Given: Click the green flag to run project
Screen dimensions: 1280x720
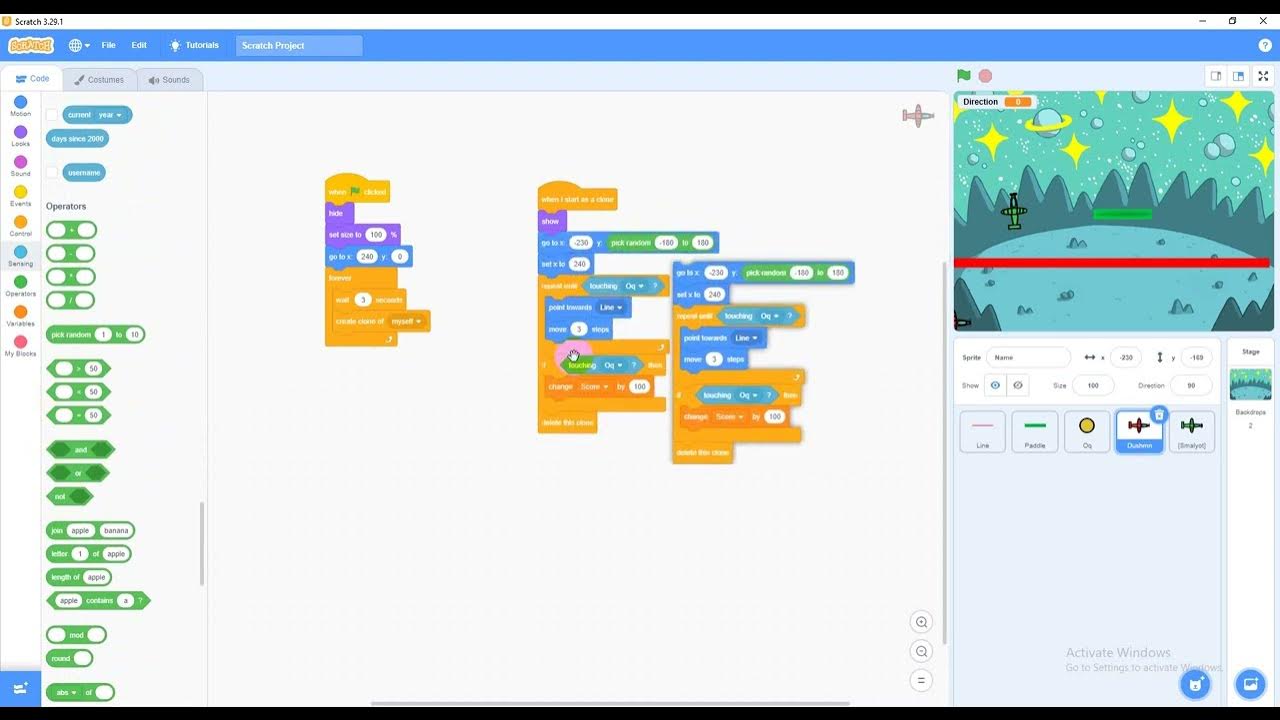Looking at the screenshot, I should (x=963, y=76).
